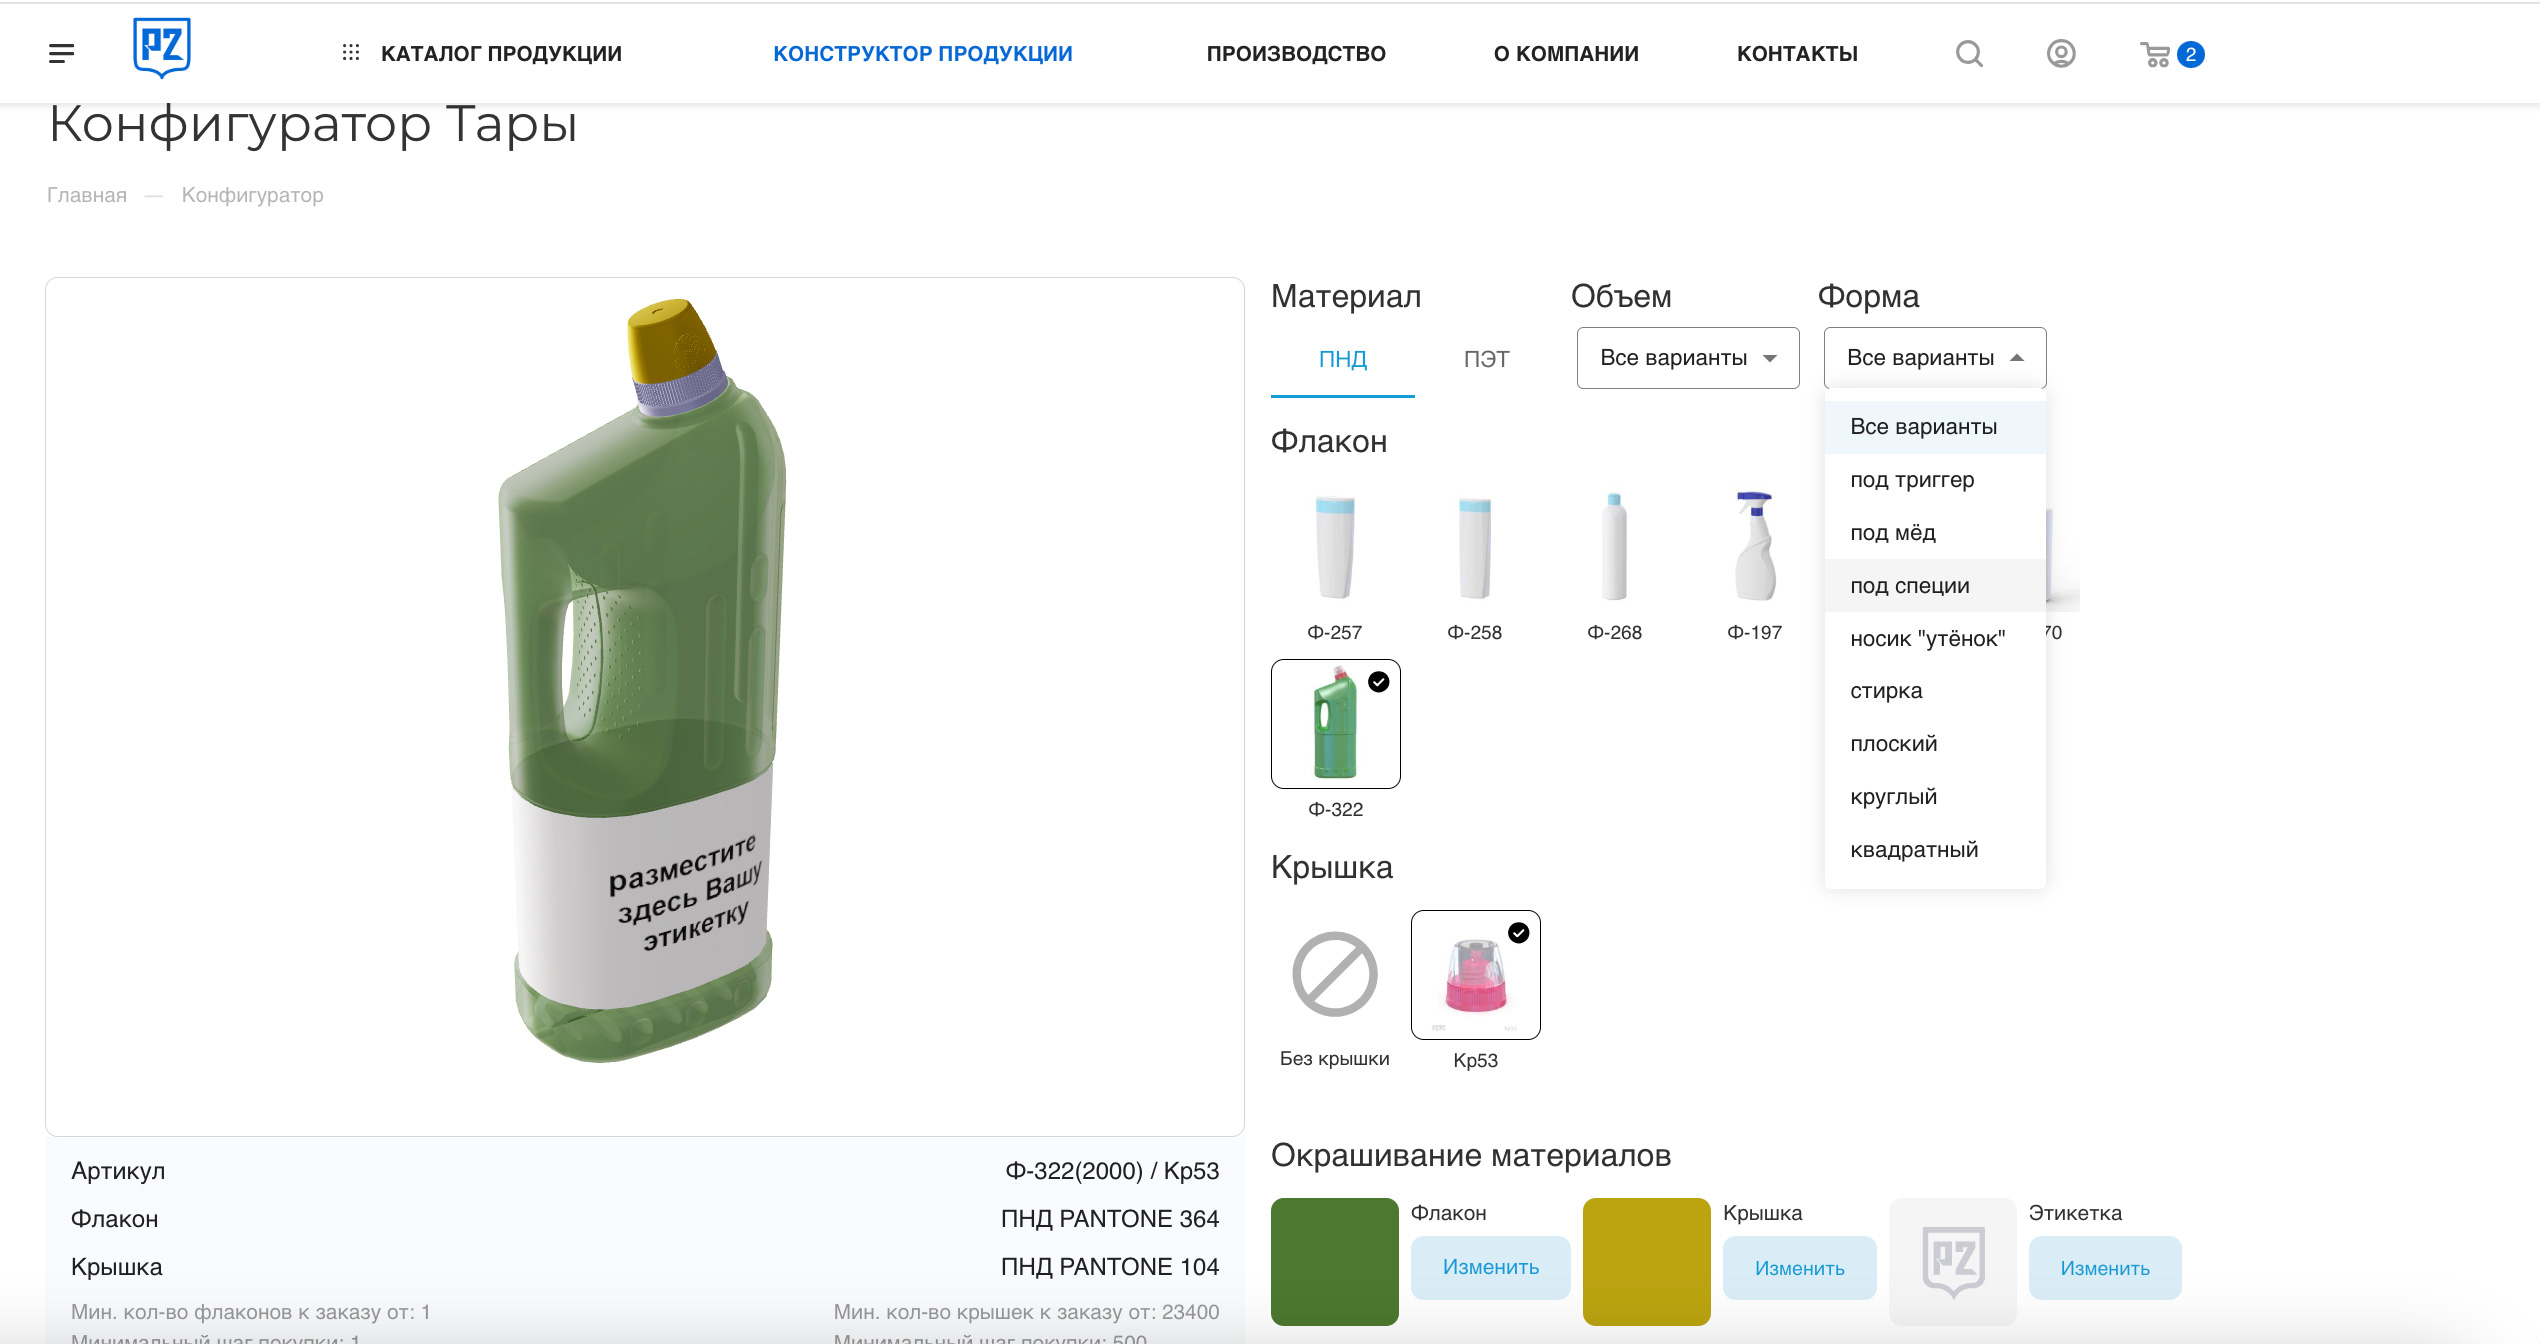Go to Главная breadcrumb link
This screenshot has width=2540, height=1344.
tap(87, 195)
